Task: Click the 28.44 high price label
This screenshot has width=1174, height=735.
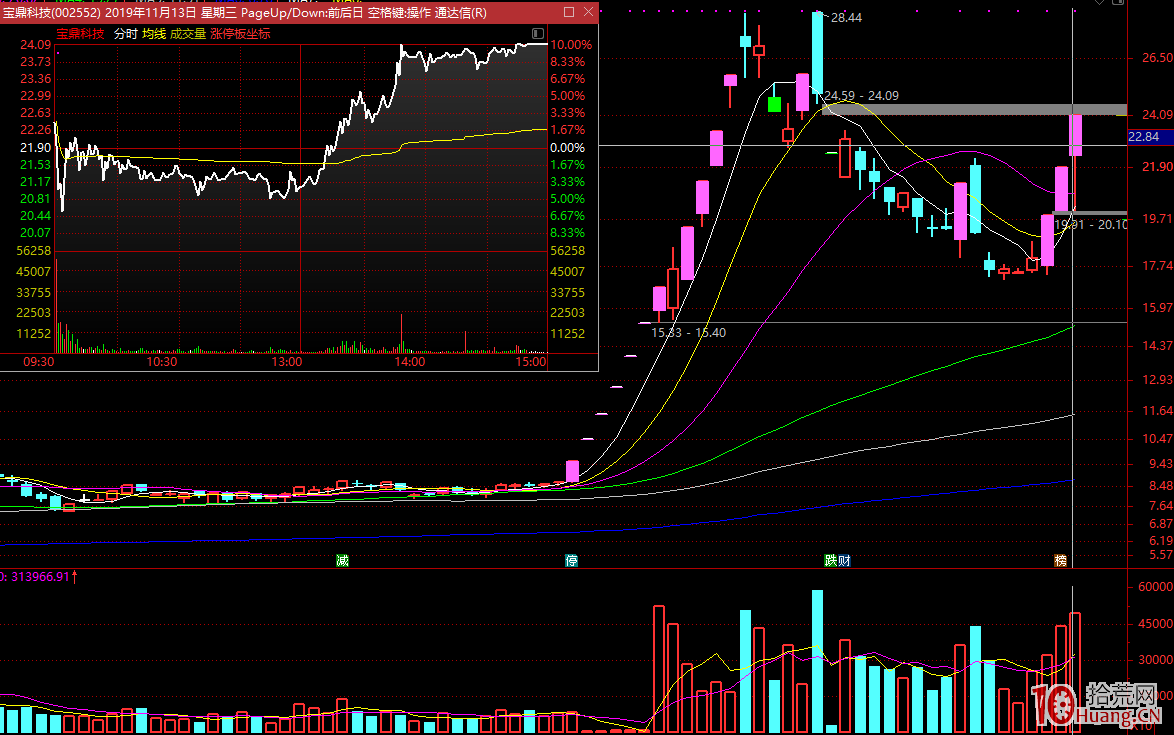Action: point(846,18)
